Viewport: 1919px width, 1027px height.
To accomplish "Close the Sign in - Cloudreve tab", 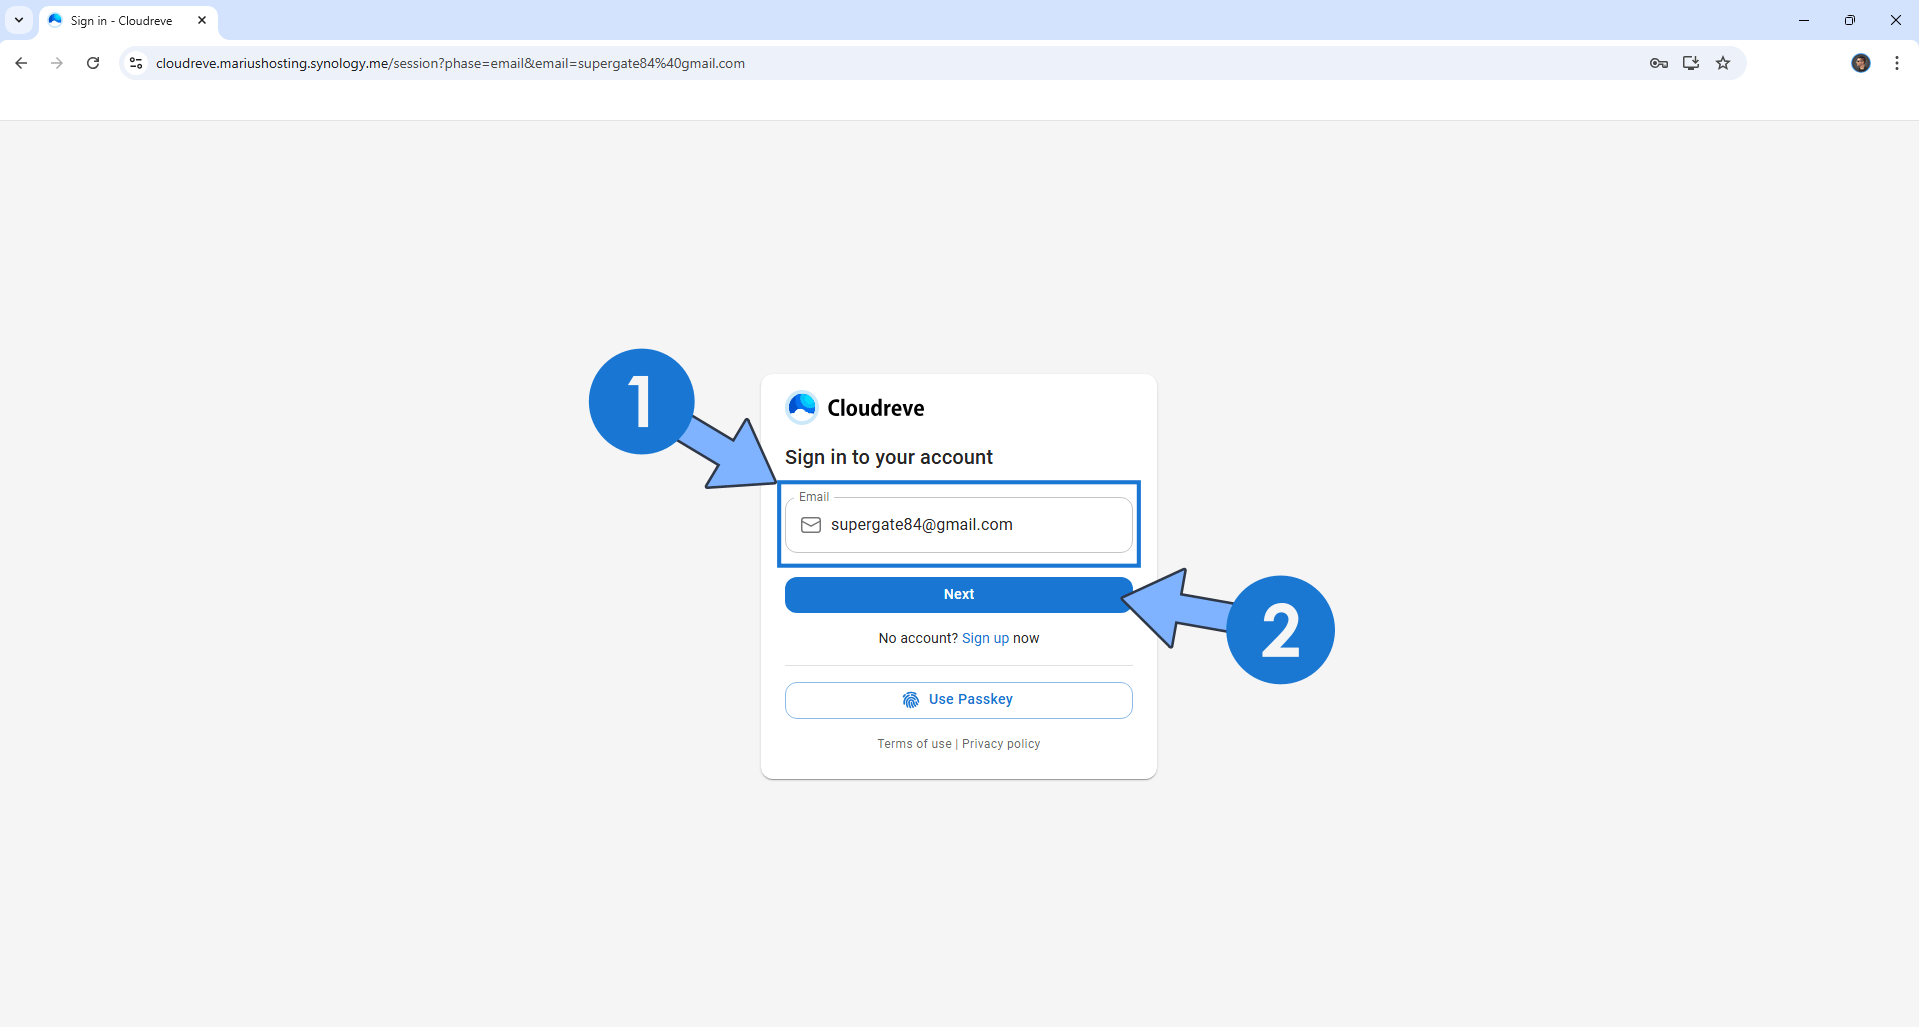I will (x=202, y=20).
